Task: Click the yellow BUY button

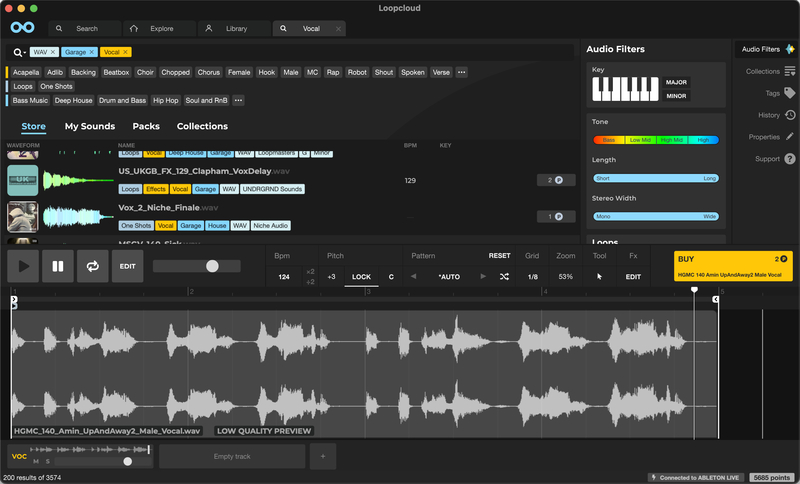Action: (x=733, y=266)
